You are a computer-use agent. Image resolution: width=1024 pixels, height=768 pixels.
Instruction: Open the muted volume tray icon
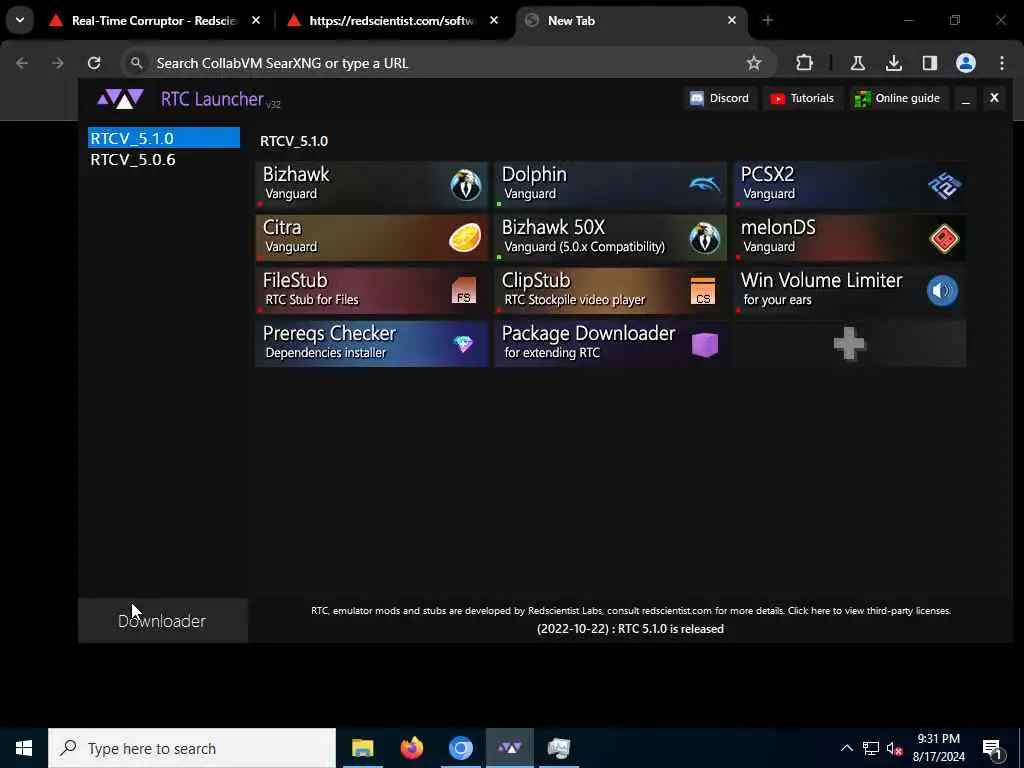[894, 748]
